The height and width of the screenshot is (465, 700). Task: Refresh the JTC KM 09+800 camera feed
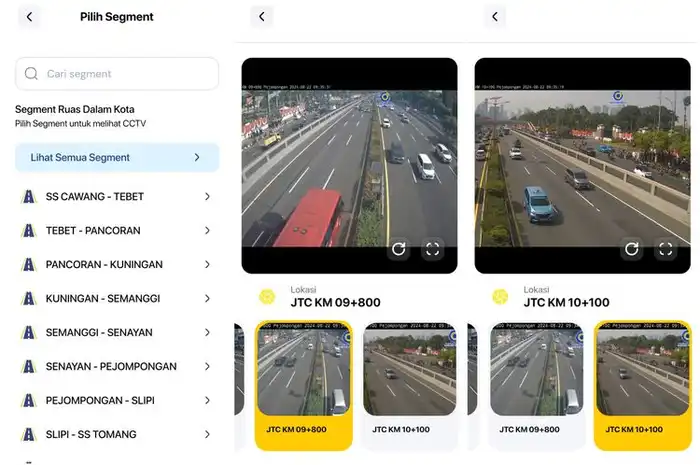click(x=399, y=249)
